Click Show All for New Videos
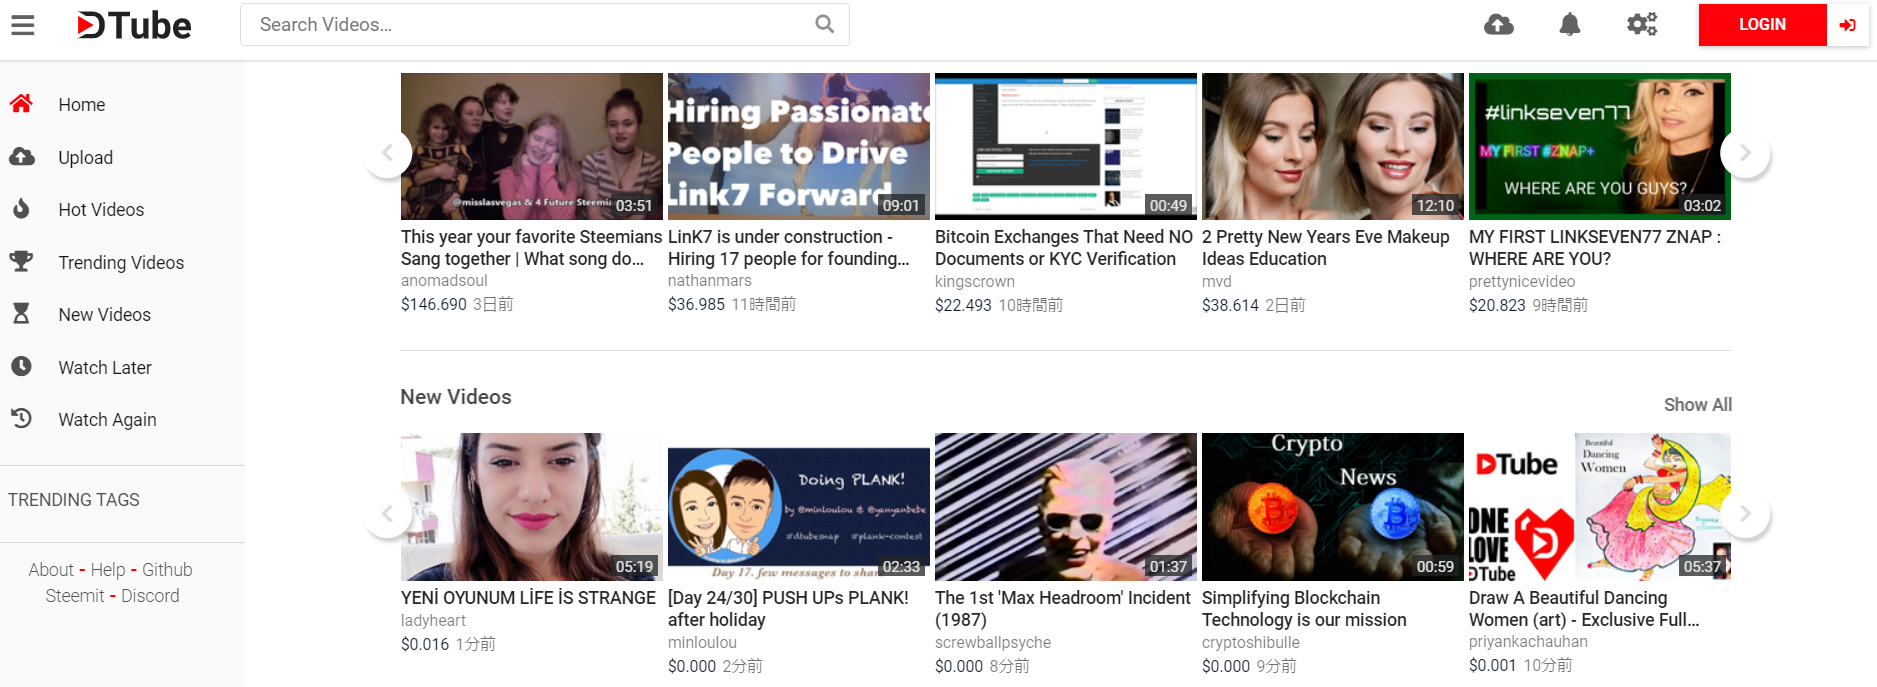 1697,404
